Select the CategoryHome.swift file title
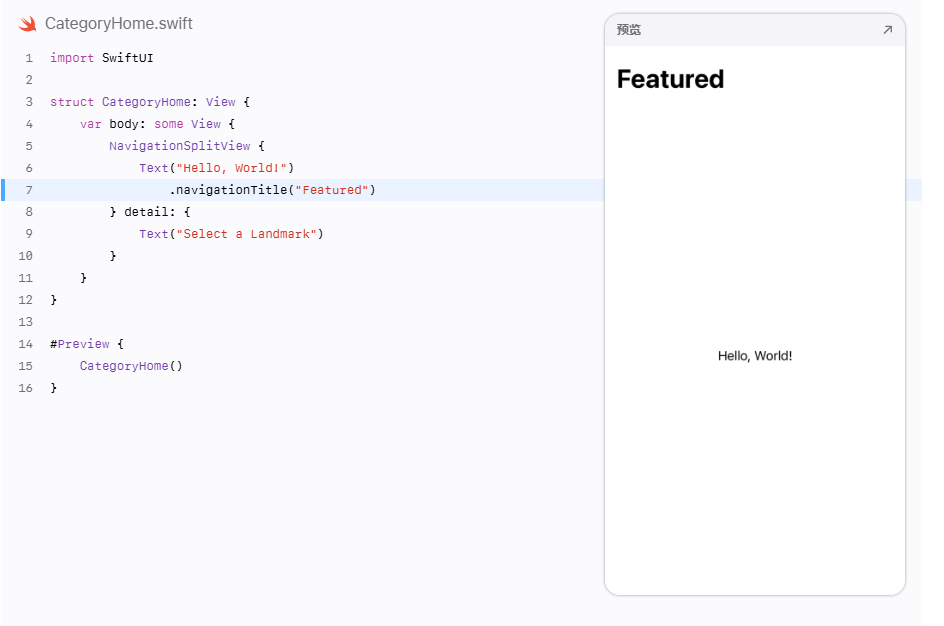This screenshot has height=626, width=944. (119, 23)
